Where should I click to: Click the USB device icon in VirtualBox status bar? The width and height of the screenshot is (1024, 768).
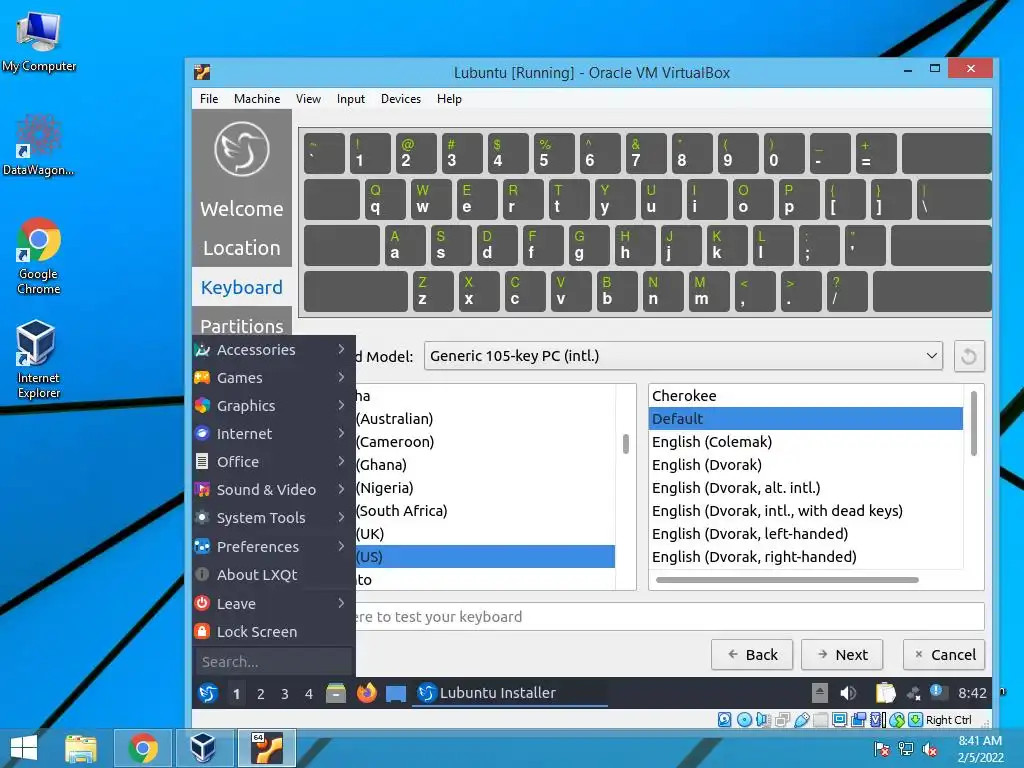pos(802,720)
